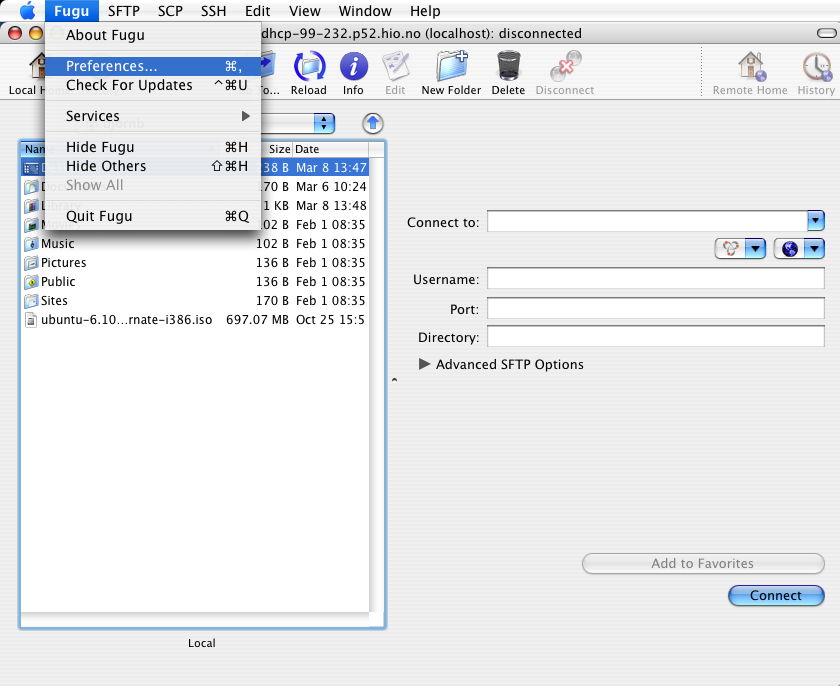Expand the Services submenu
The width and height of the screenshot is (840, 686).
tap(153, 116)
